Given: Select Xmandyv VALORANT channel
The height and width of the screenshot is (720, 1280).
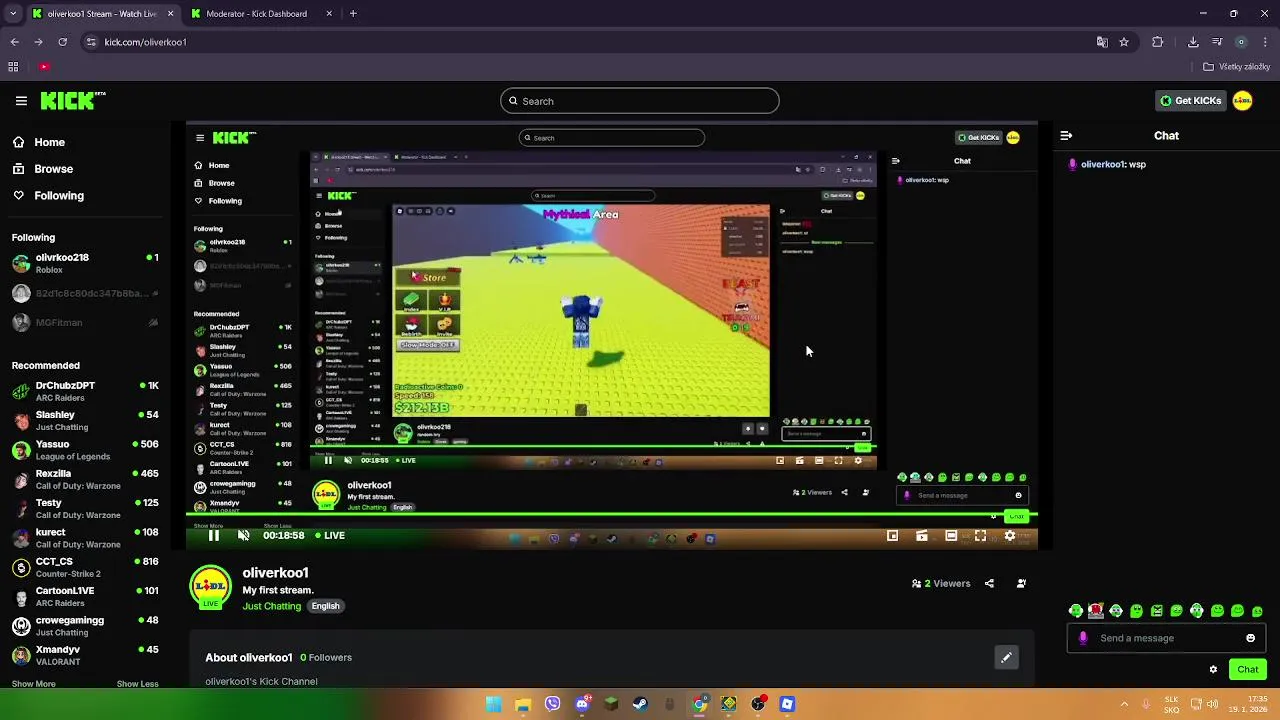Looking at the screenshot, I should coord(85,655).
